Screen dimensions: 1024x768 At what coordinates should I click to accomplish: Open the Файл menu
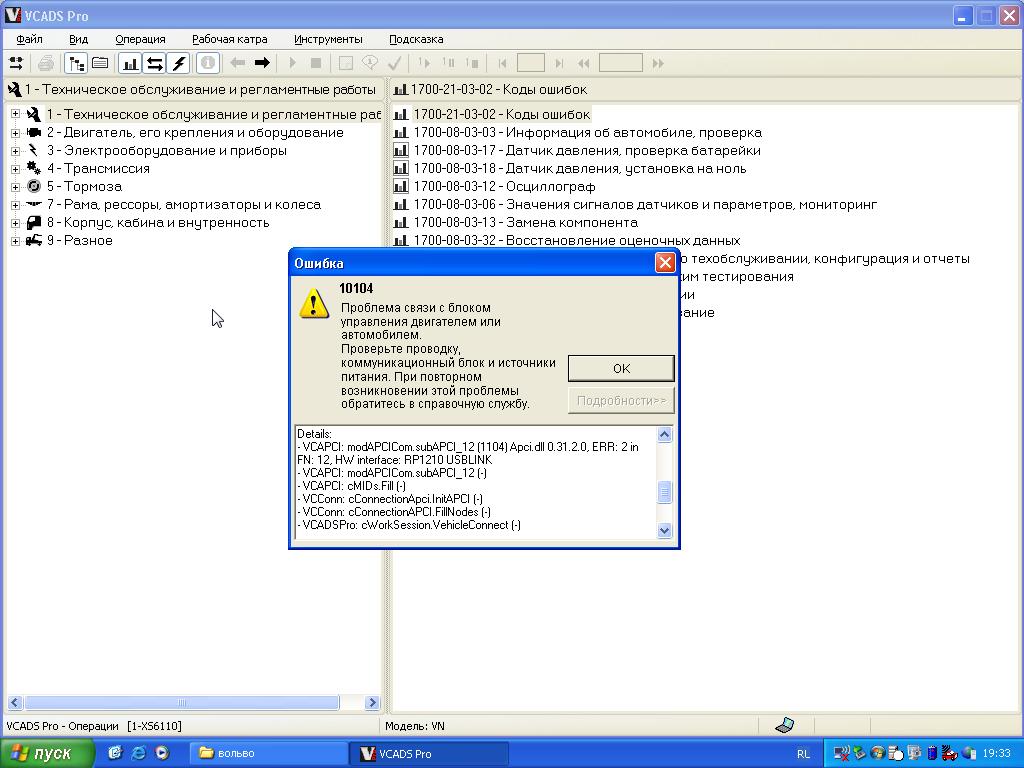click(x=29, y=39)
